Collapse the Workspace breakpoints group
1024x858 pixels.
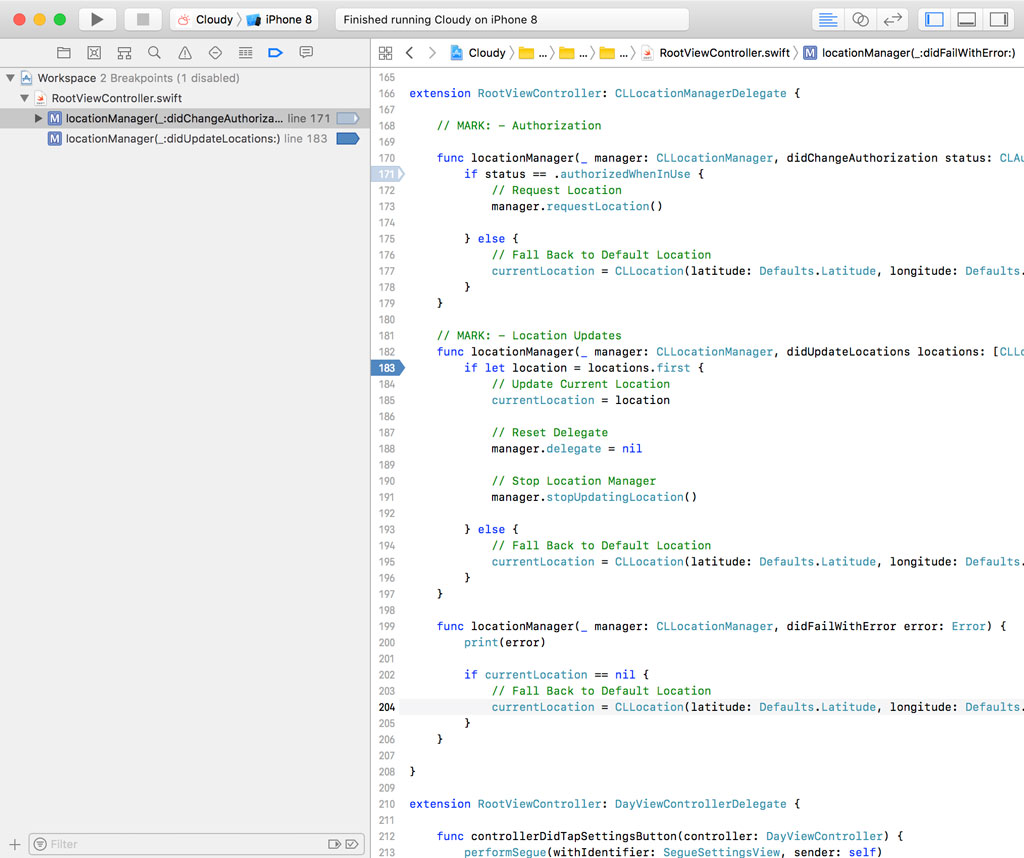pyautogui.click(x=10, y=78)
